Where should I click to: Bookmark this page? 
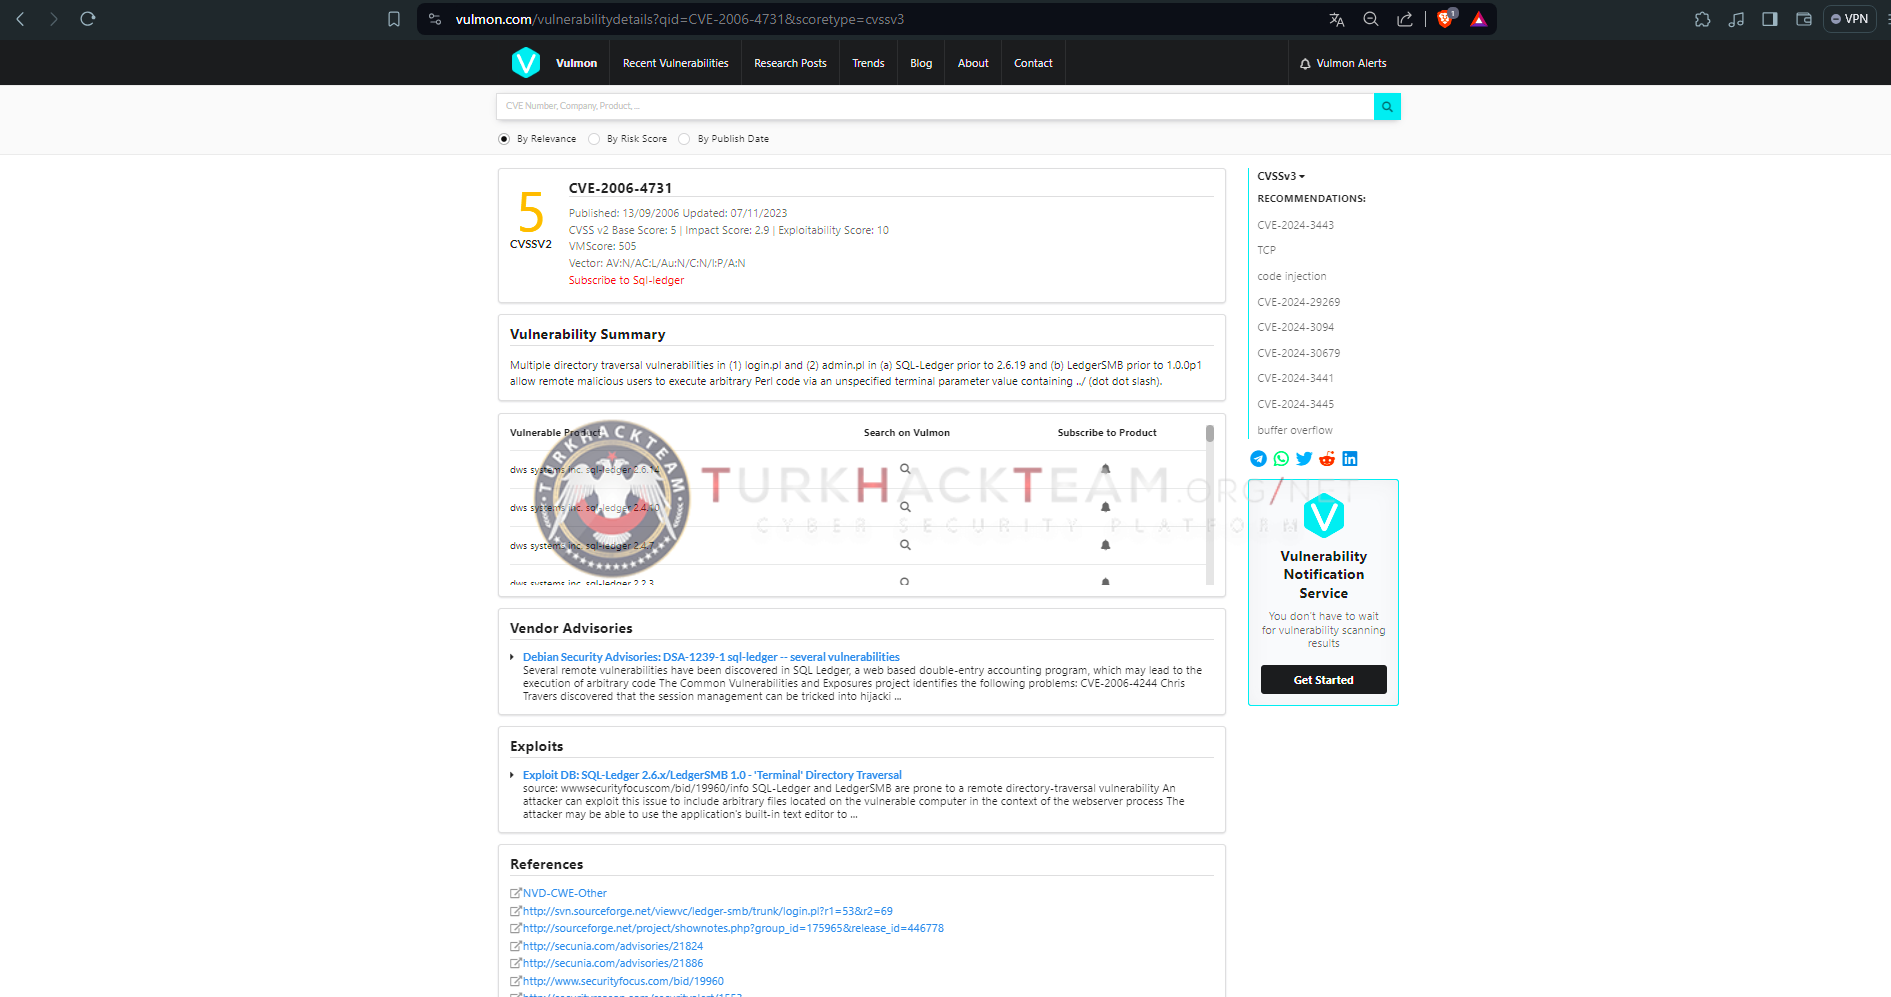tap(394, 19)
